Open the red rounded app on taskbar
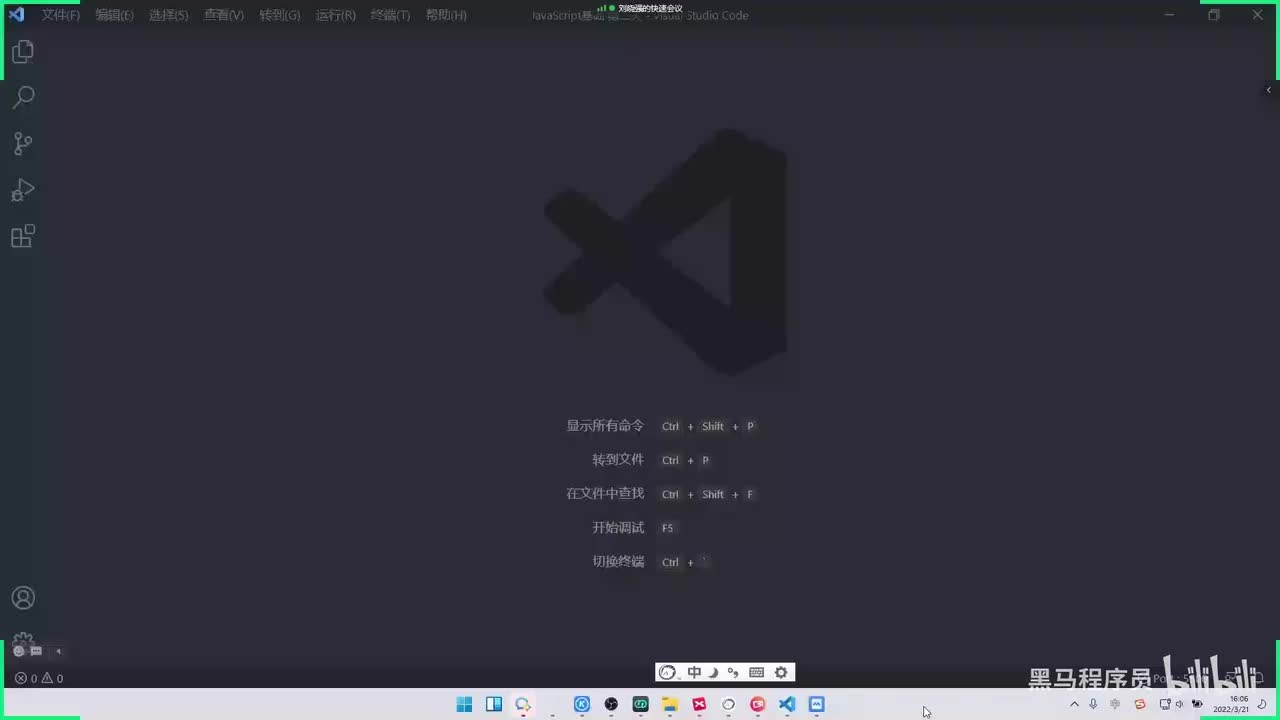 (x=757, y=704)
